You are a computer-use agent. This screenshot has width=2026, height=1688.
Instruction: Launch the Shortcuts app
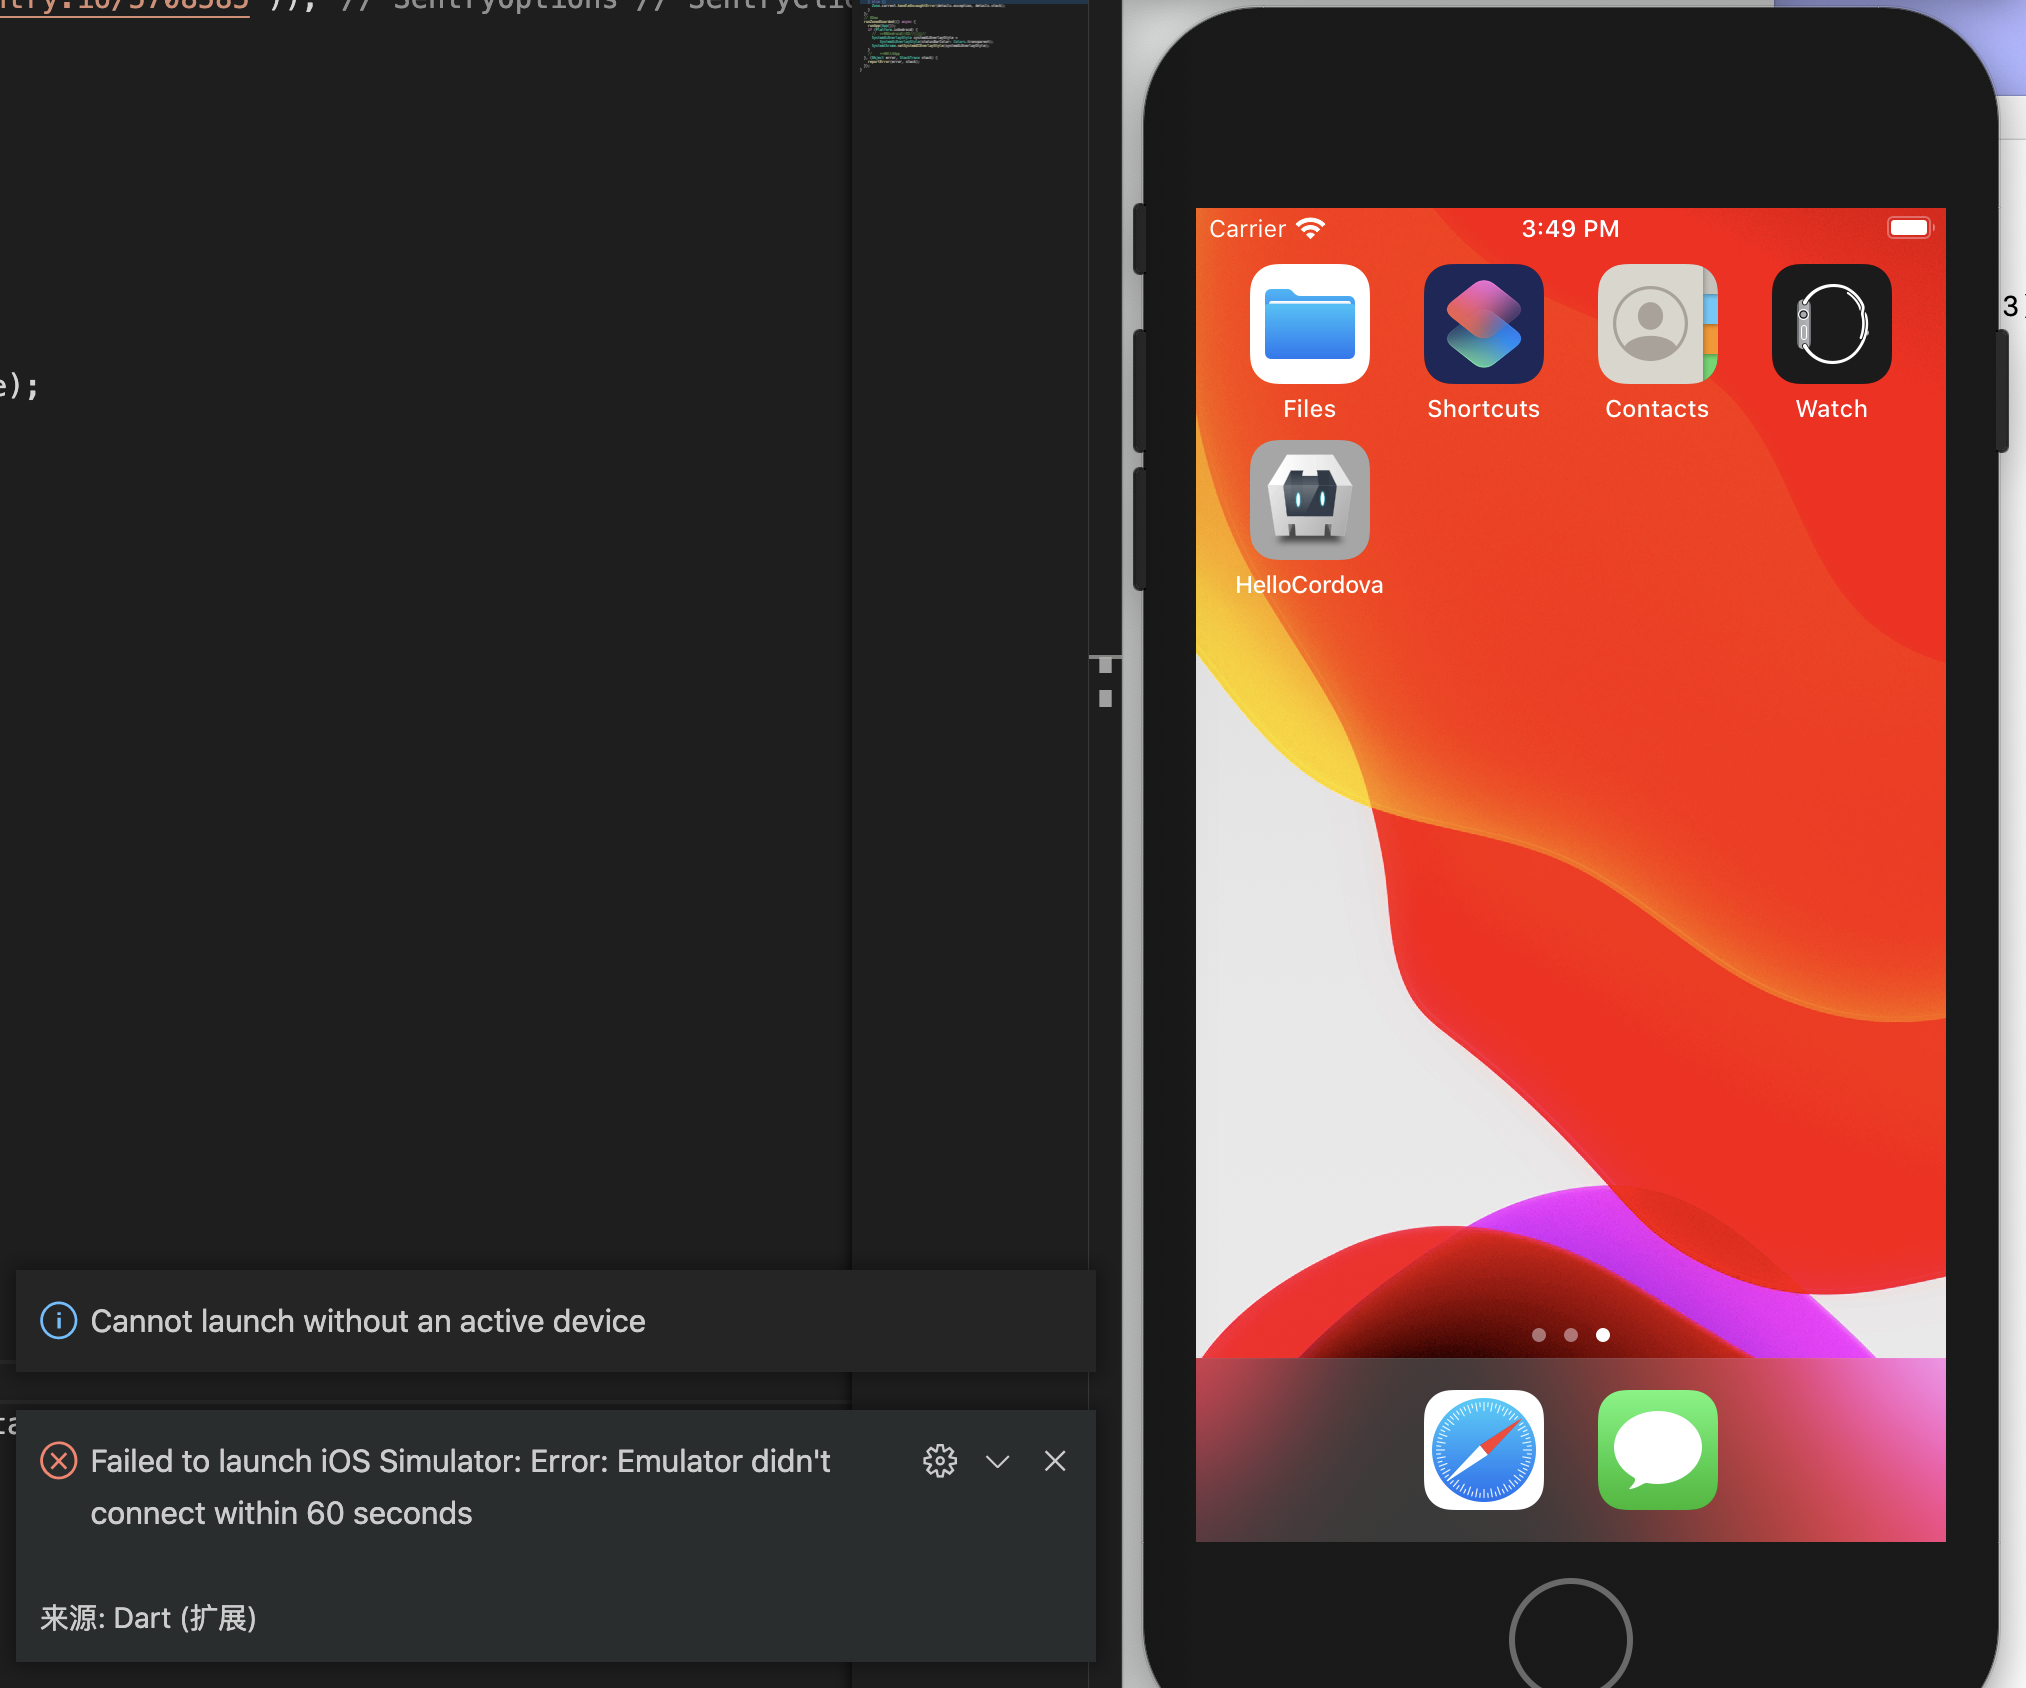click(x=1483, y=323)
